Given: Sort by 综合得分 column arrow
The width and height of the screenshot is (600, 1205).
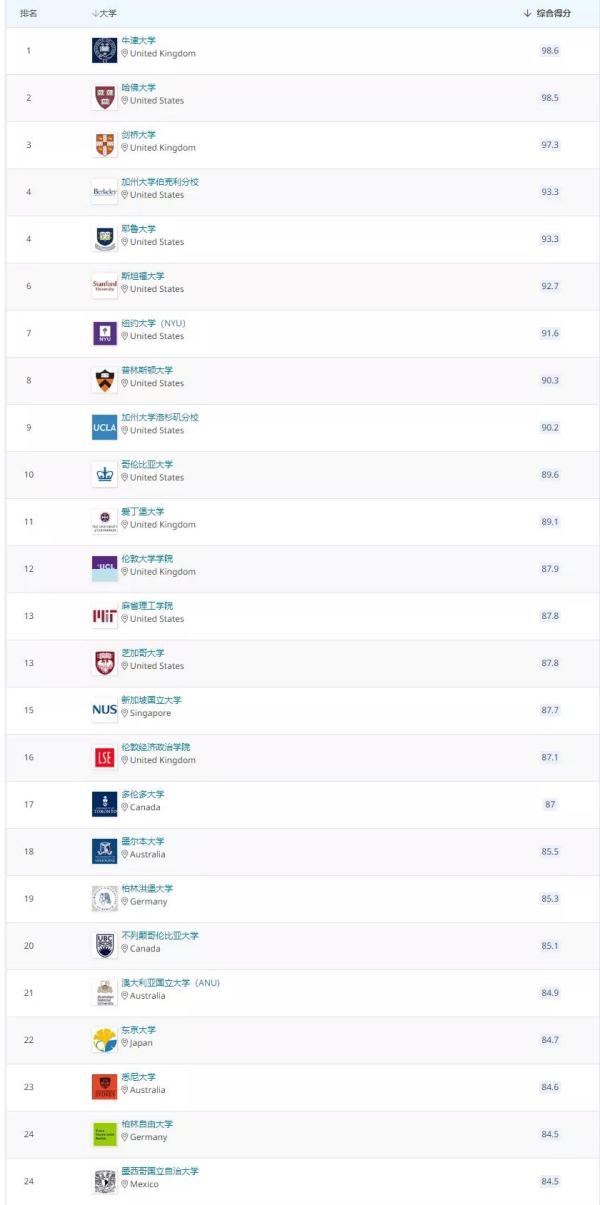Looking at the screenshot, I should pos(528,13).
